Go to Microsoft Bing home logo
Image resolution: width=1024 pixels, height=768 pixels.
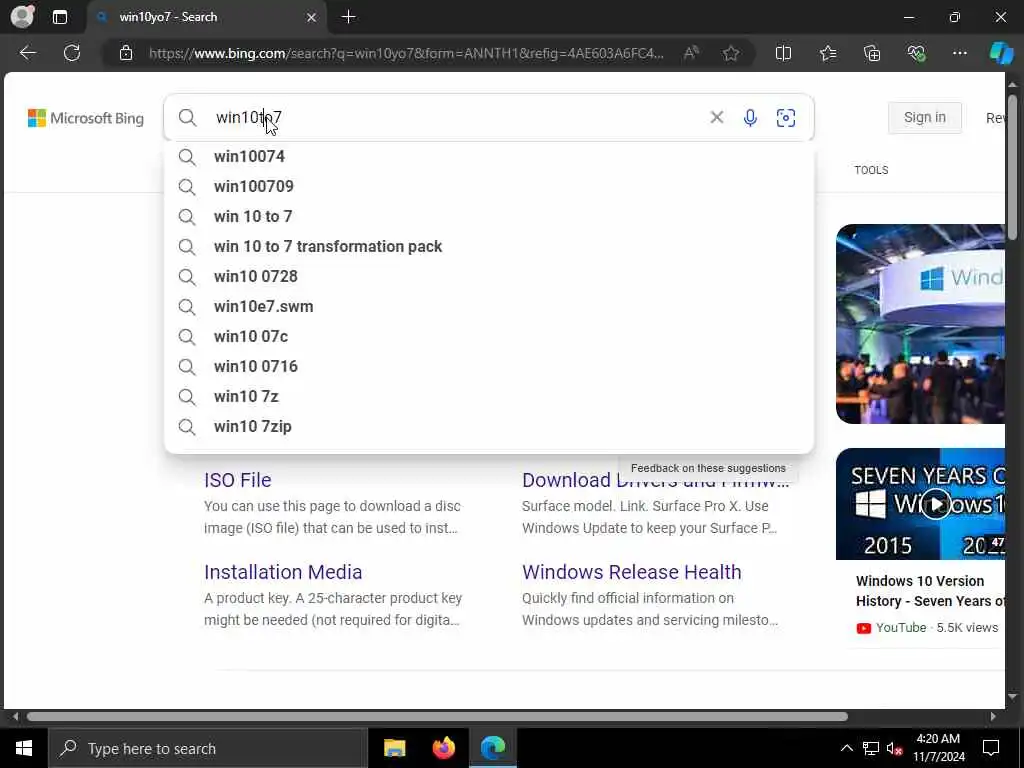(86, 118)
